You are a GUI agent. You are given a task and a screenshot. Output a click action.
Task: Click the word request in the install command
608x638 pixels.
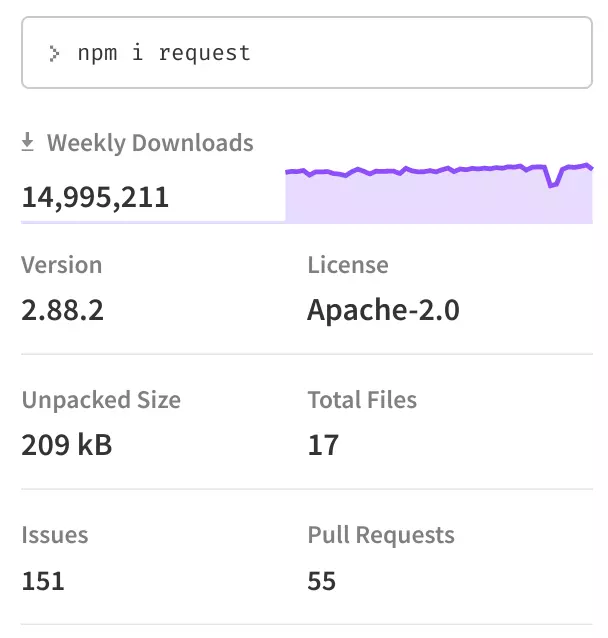click(204, 53)
